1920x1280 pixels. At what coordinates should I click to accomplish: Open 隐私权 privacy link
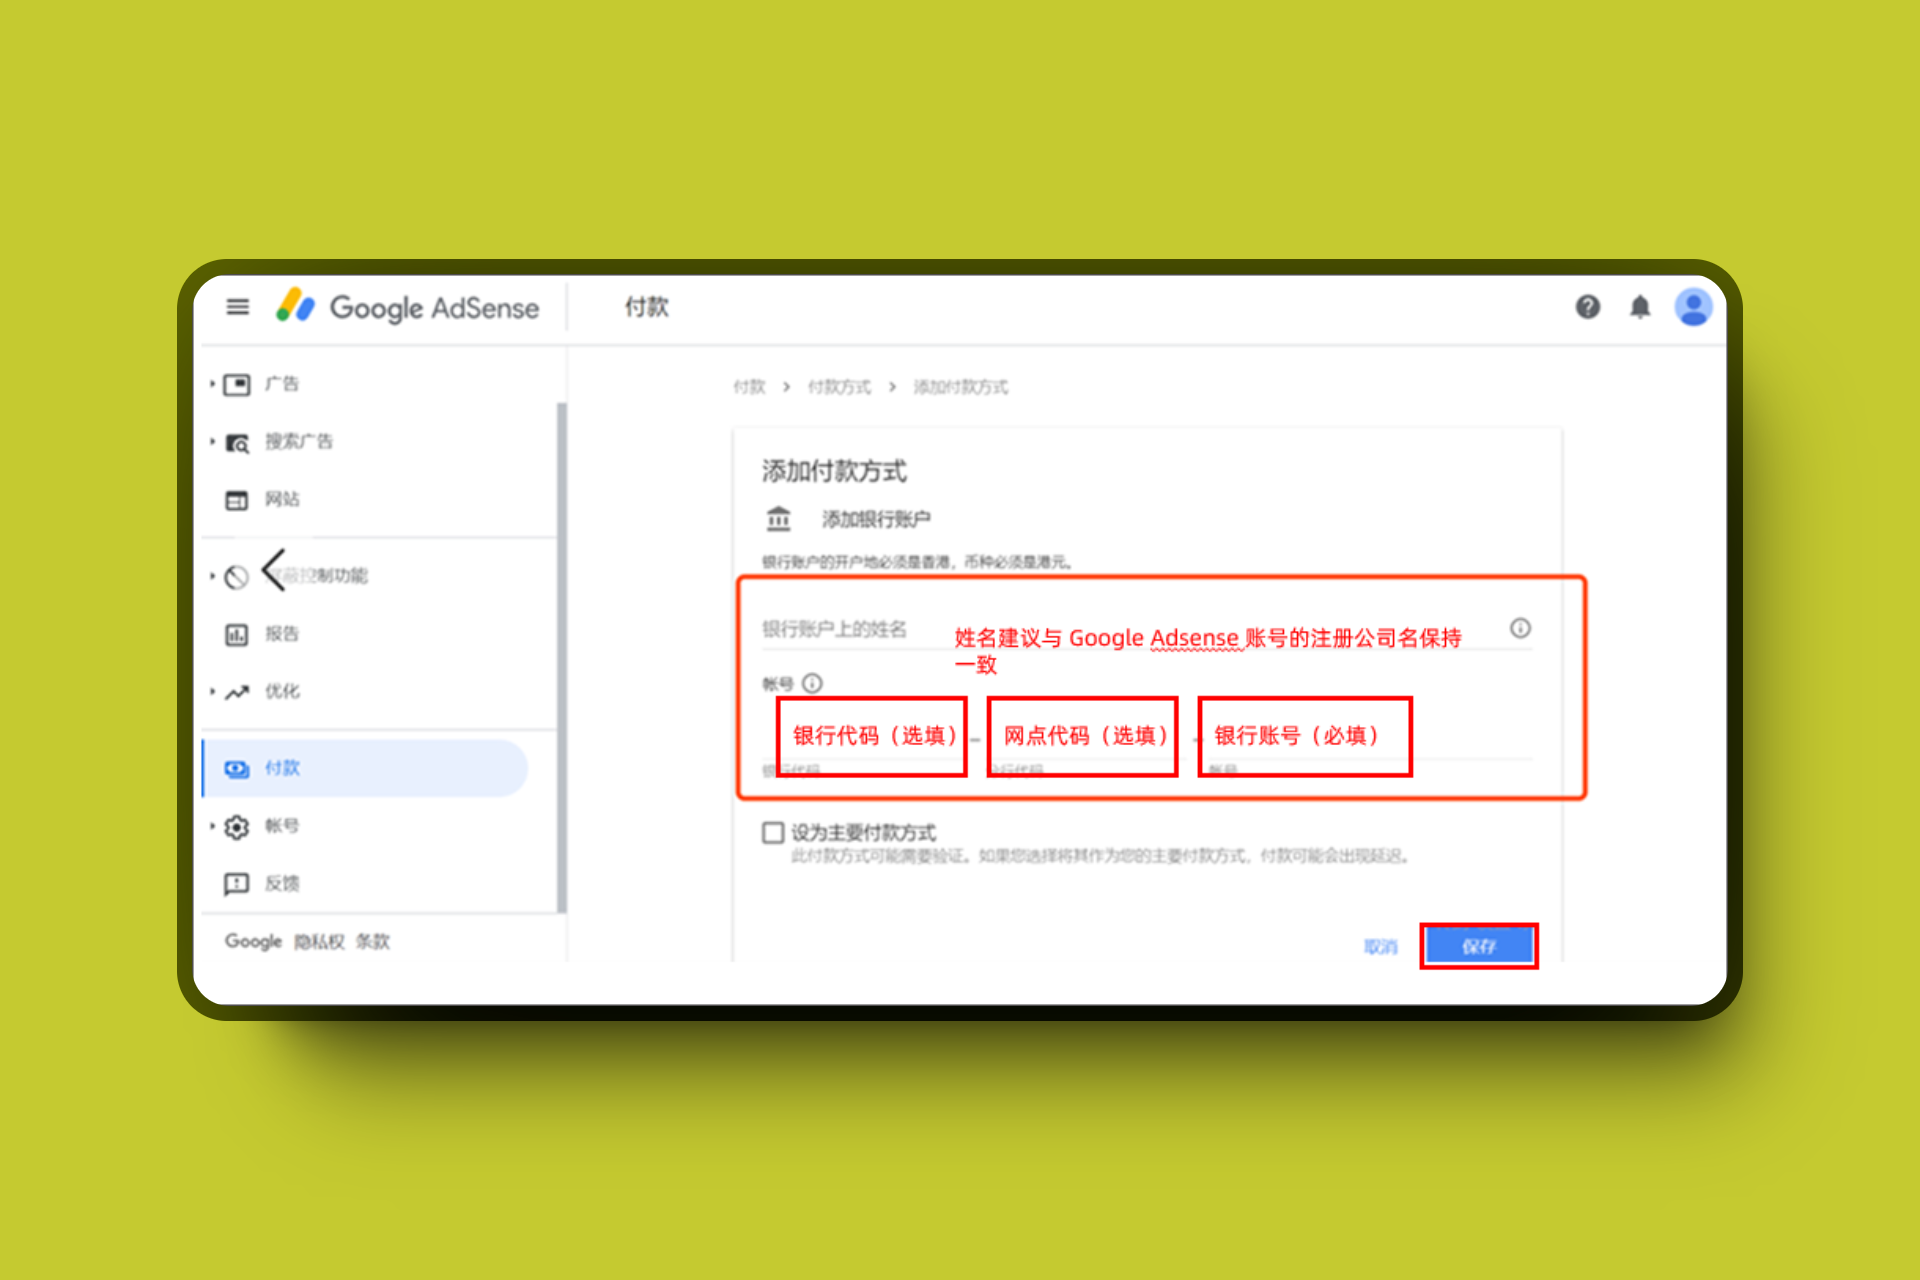tap(319, 942)
